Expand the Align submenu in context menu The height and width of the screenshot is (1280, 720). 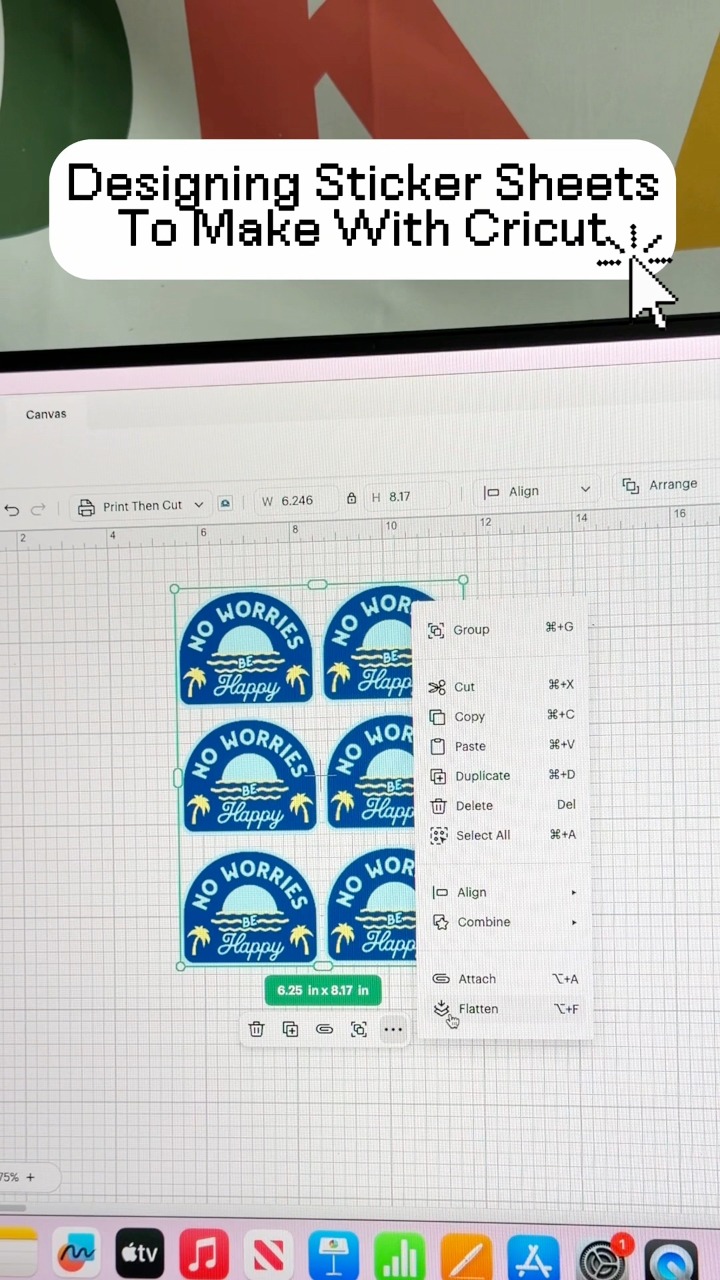point(504,893)
